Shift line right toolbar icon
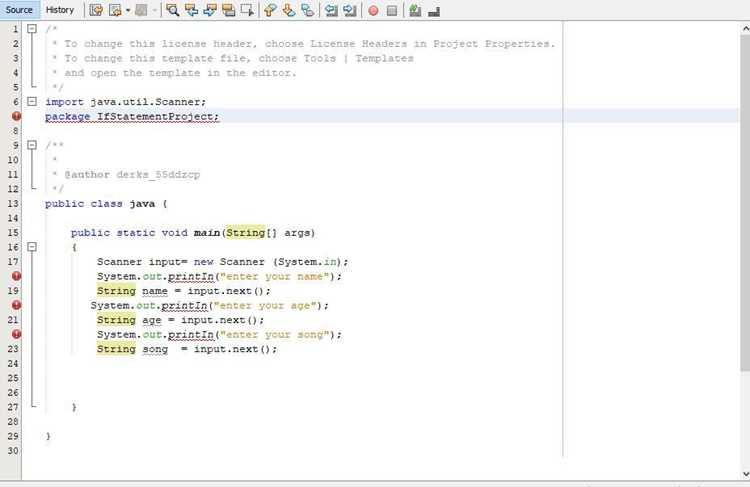Viewport: 750px width, 487px height. click(350, 11)
